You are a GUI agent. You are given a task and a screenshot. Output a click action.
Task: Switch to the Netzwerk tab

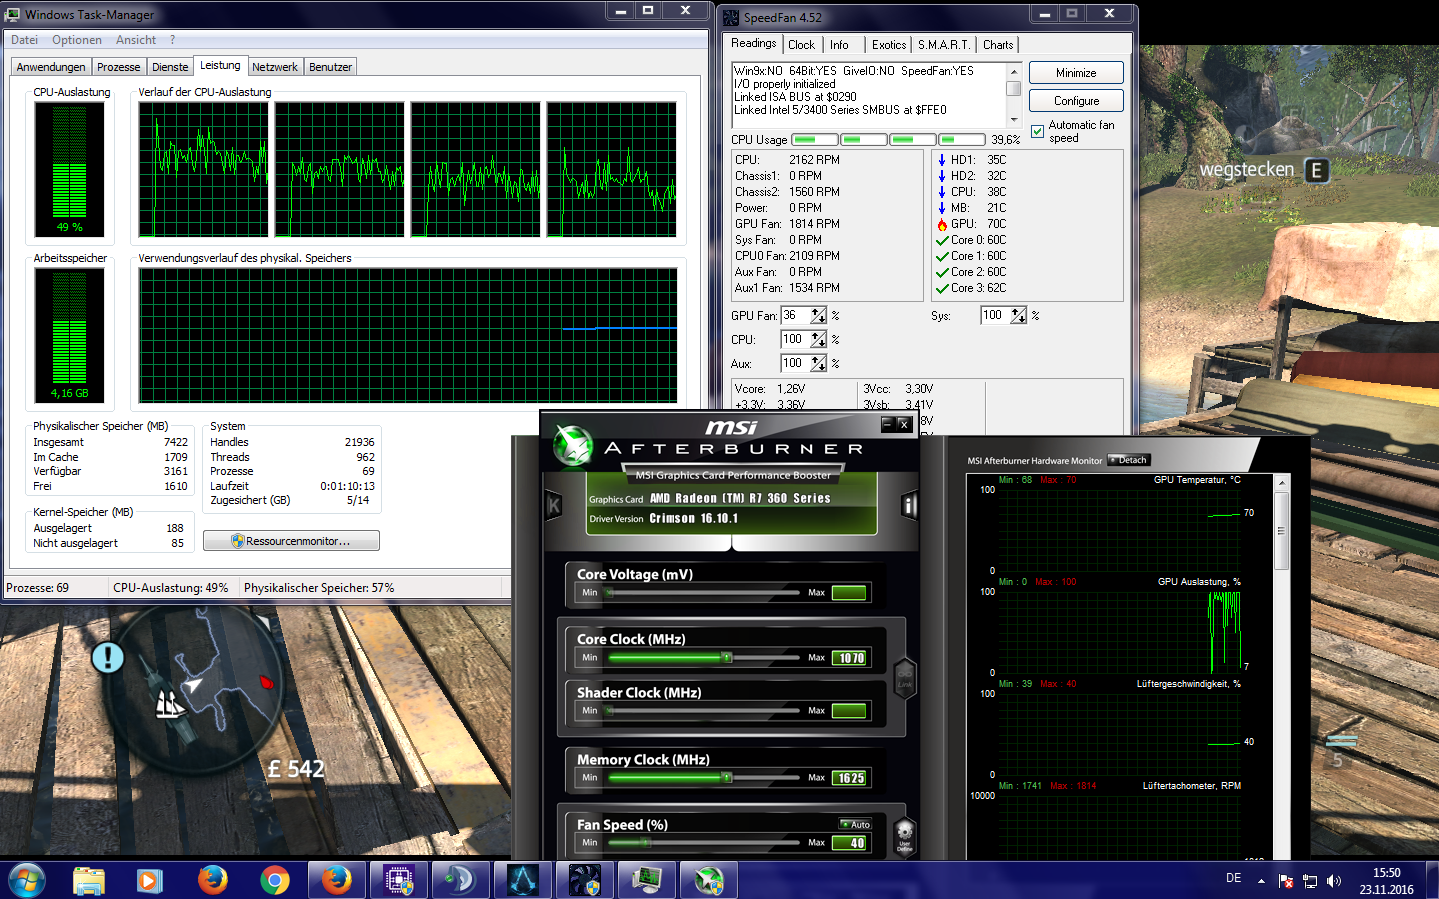(275, 67)
